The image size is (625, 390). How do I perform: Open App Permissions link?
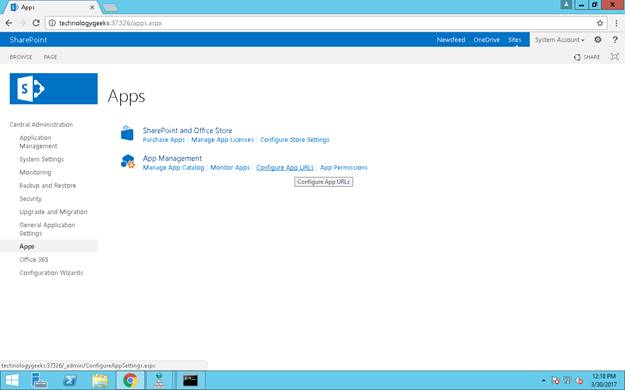point(344,167)
